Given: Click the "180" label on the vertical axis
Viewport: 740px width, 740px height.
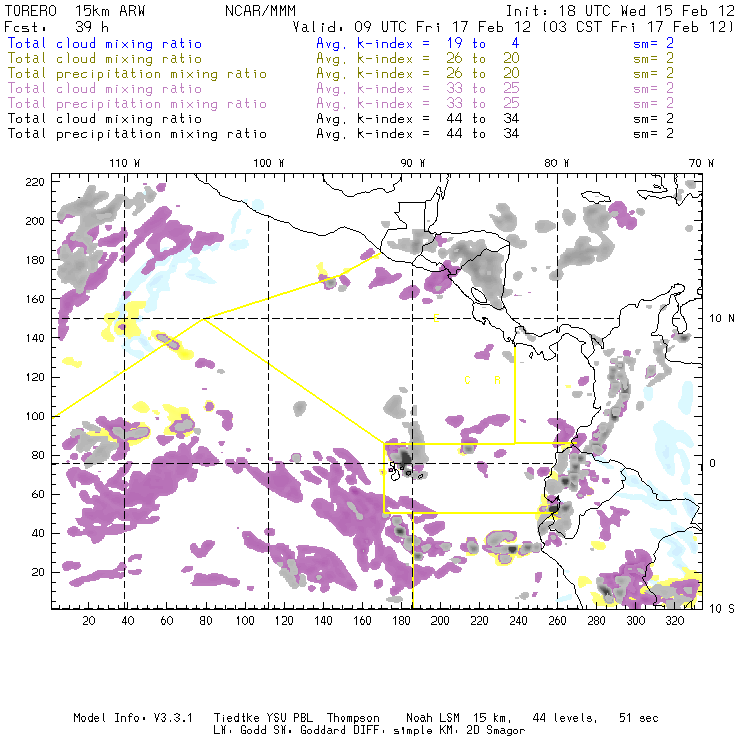Looking at the screenshot, I should coord(35,260).
